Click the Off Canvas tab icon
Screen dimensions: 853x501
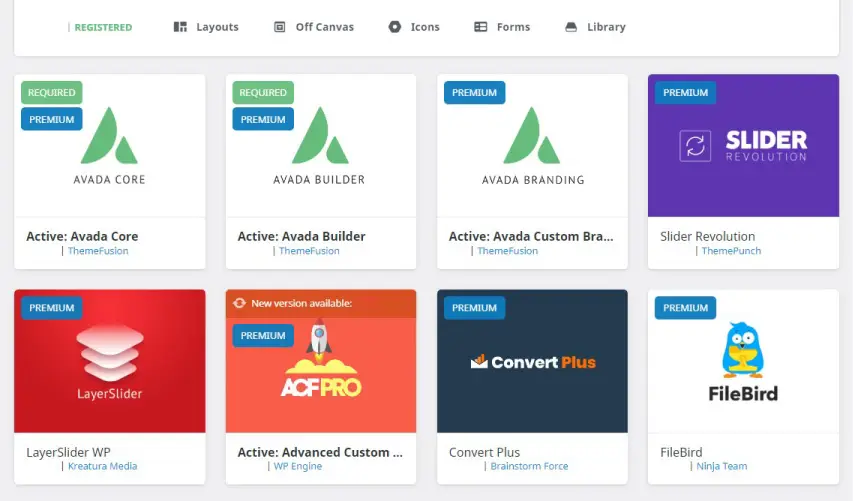point(280,27)
